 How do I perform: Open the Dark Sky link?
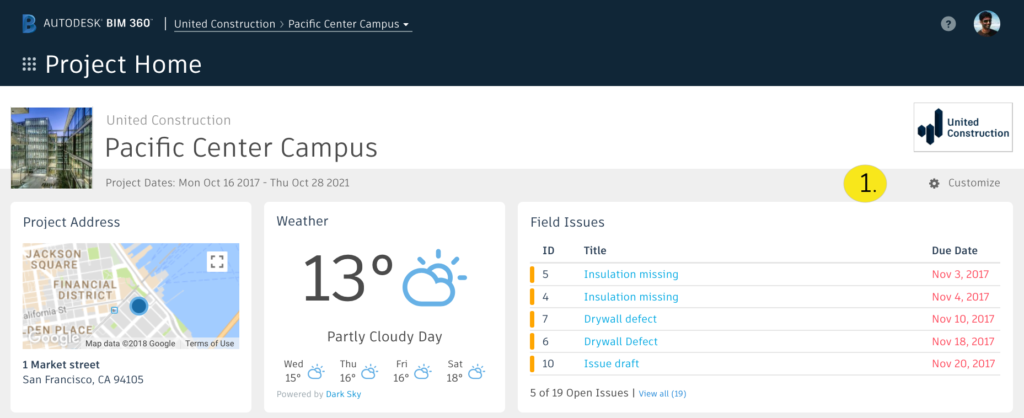pyautogui.click(x=342, y=394)
